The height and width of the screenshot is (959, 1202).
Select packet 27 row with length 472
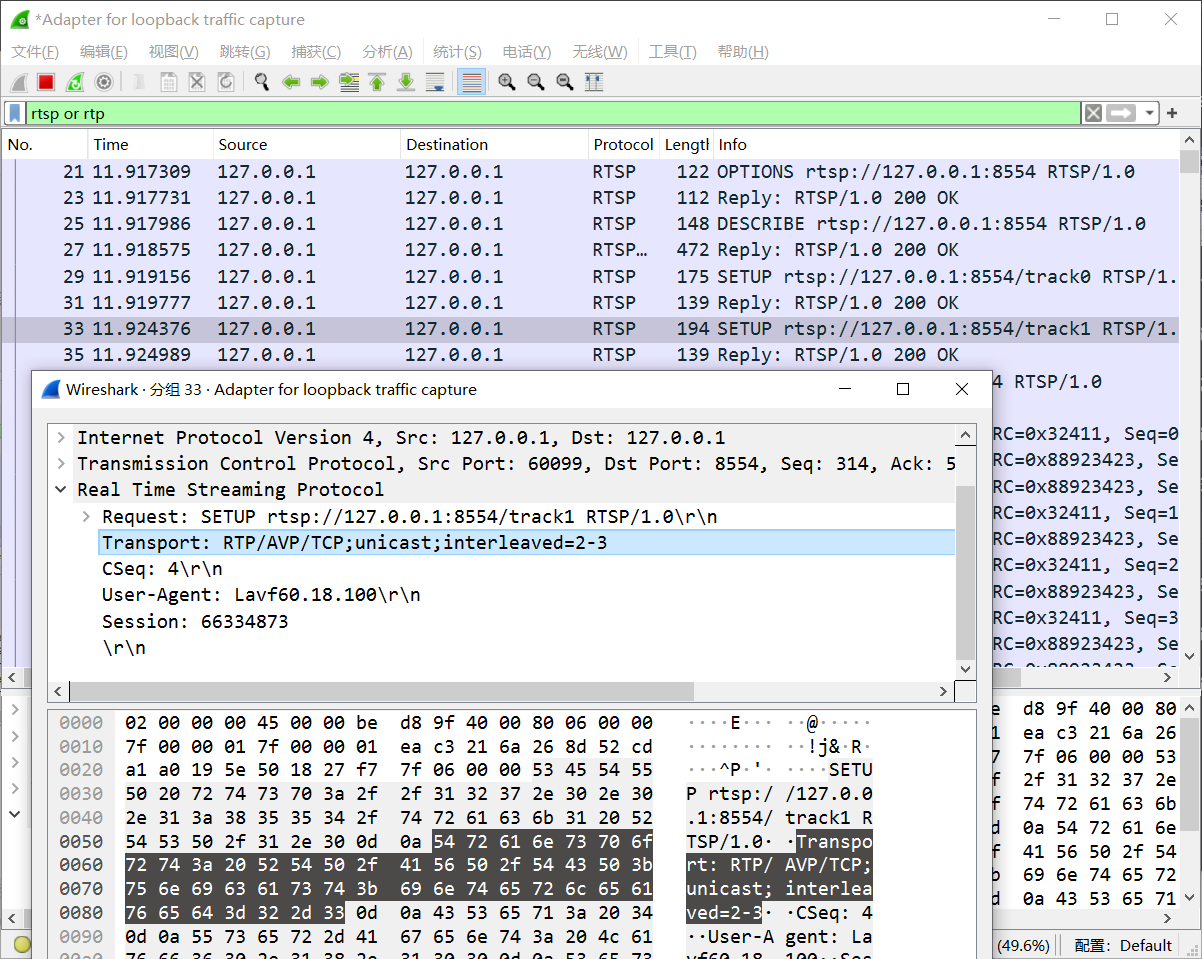(x=590, y=250)
